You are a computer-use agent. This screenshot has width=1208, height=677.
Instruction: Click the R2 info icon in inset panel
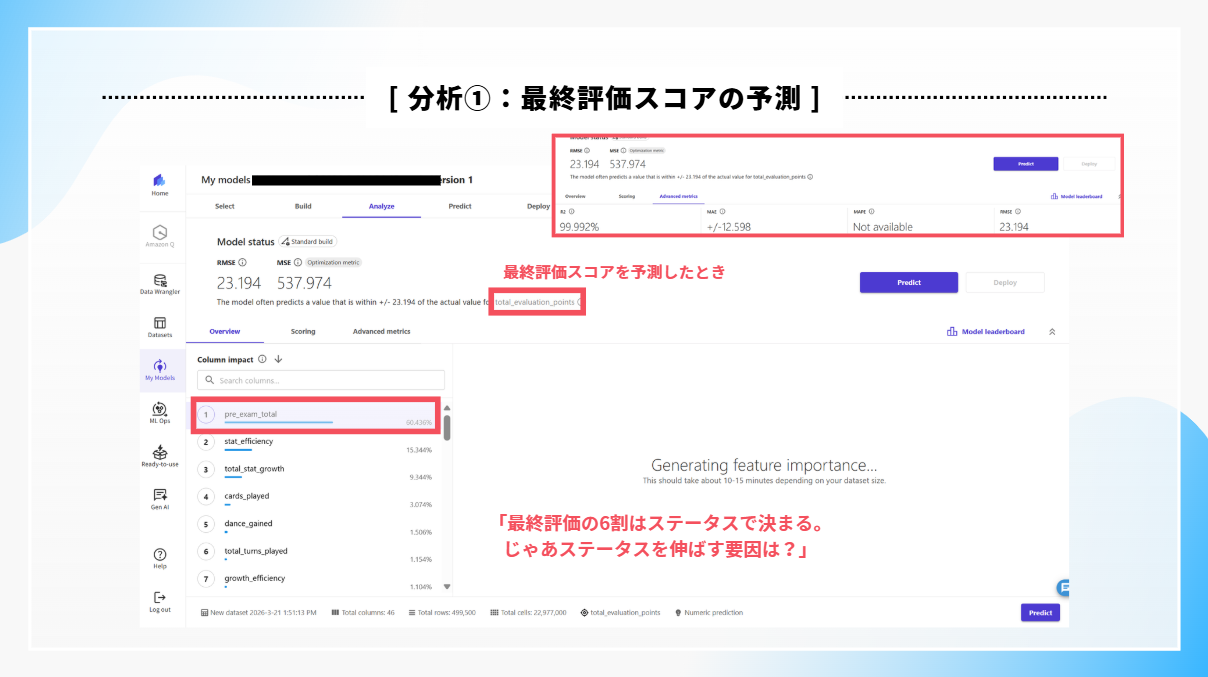tap(572, 212)
